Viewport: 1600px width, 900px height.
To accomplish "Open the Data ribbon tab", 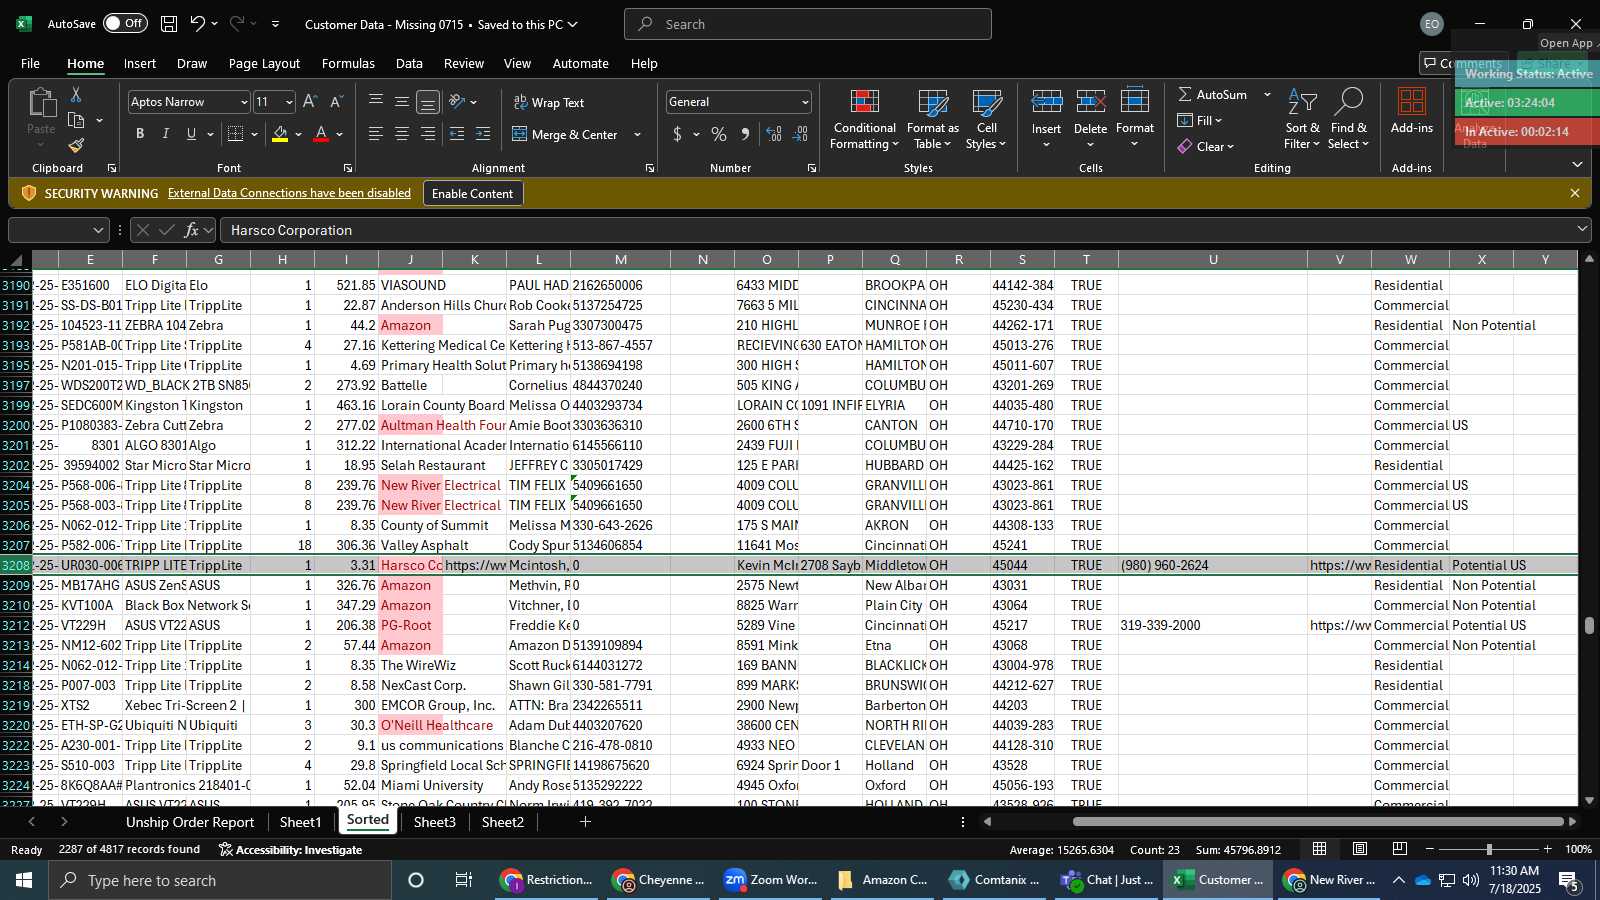I will coord(409,63).
